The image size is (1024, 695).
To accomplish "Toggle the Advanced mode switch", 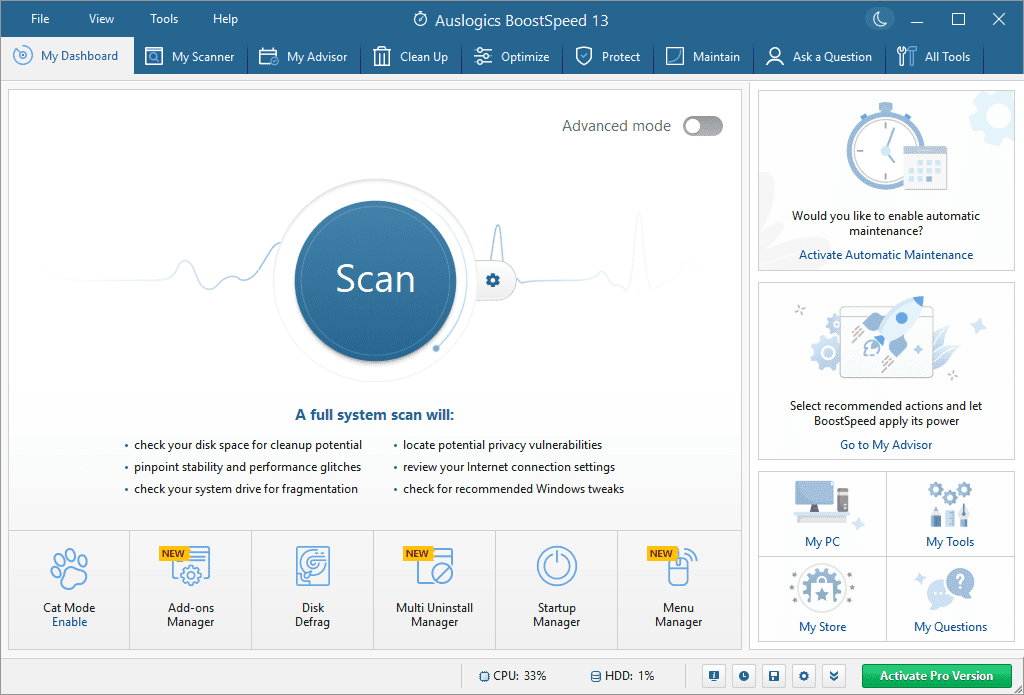I will (x=703, y=126).
